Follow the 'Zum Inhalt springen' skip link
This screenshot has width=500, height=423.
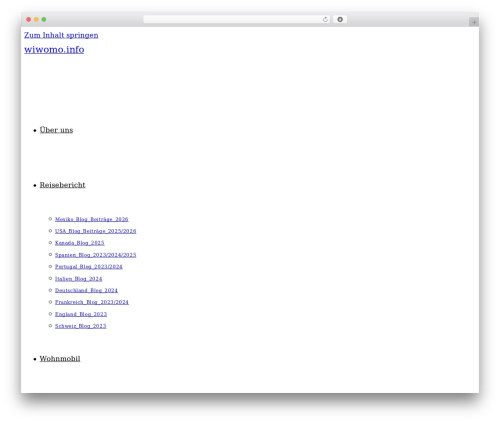point(61,35)
